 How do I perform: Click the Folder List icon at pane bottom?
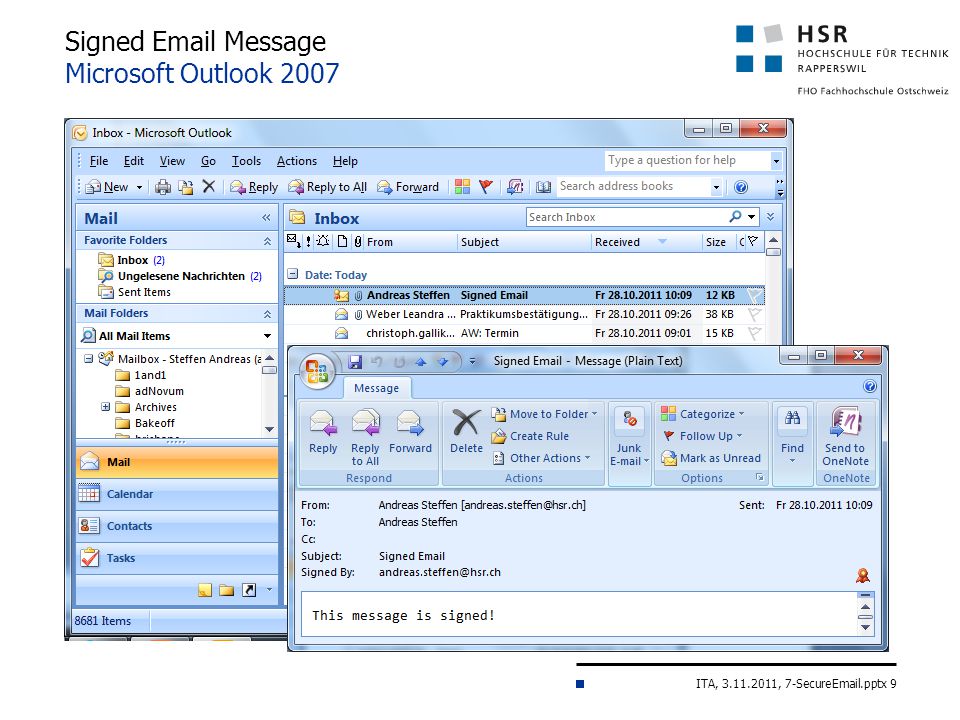(x=227, y=590)
